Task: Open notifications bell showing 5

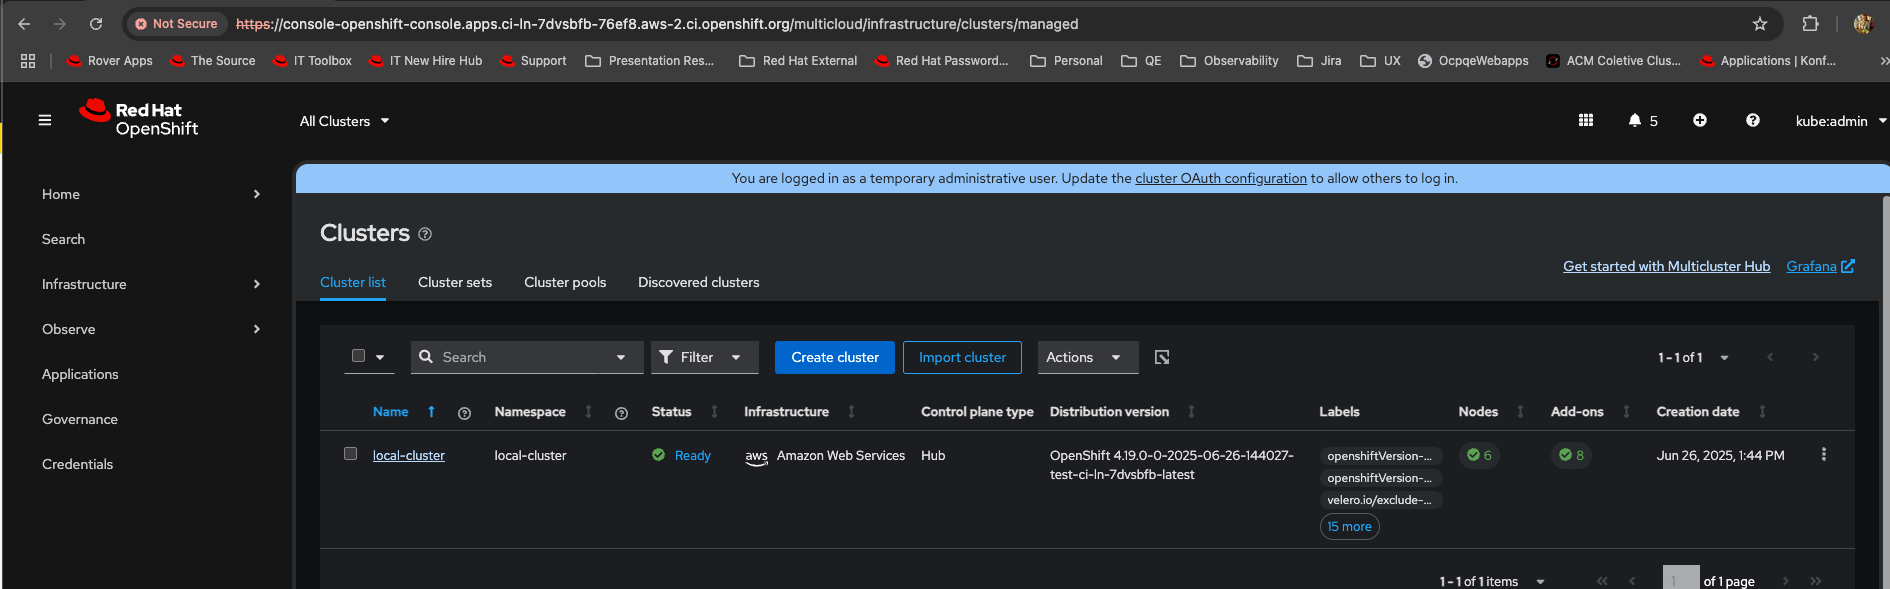Action: tap(1642, 120)
